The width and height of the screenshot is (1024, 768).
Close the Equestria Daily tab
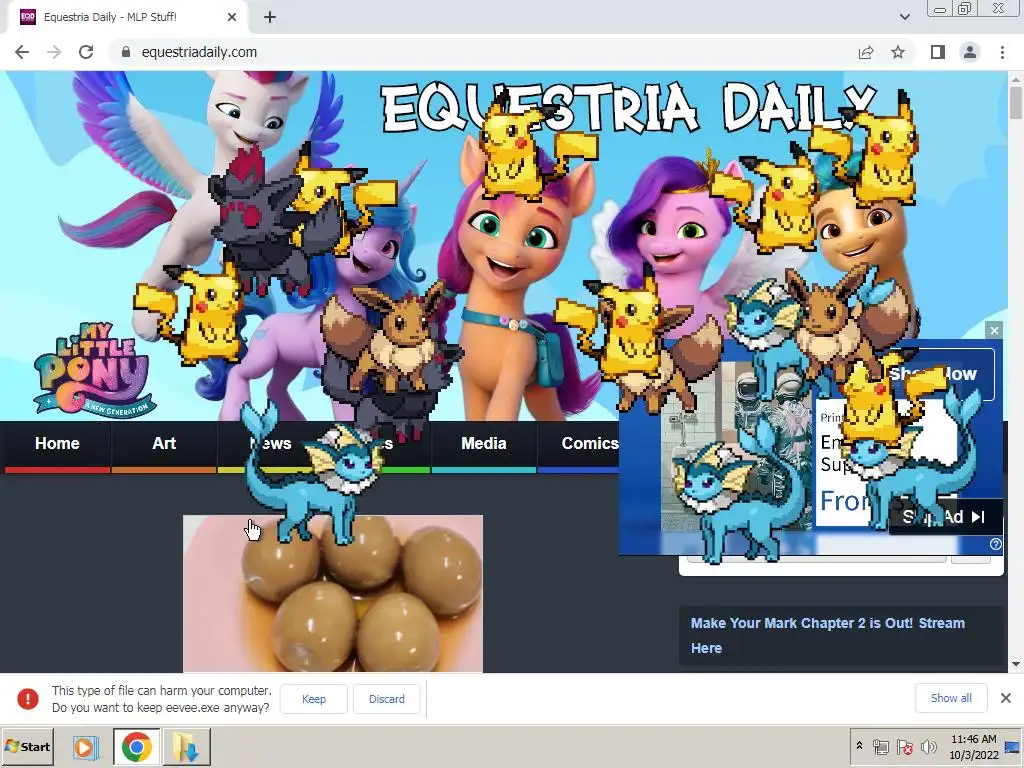[x=232, y=17]
